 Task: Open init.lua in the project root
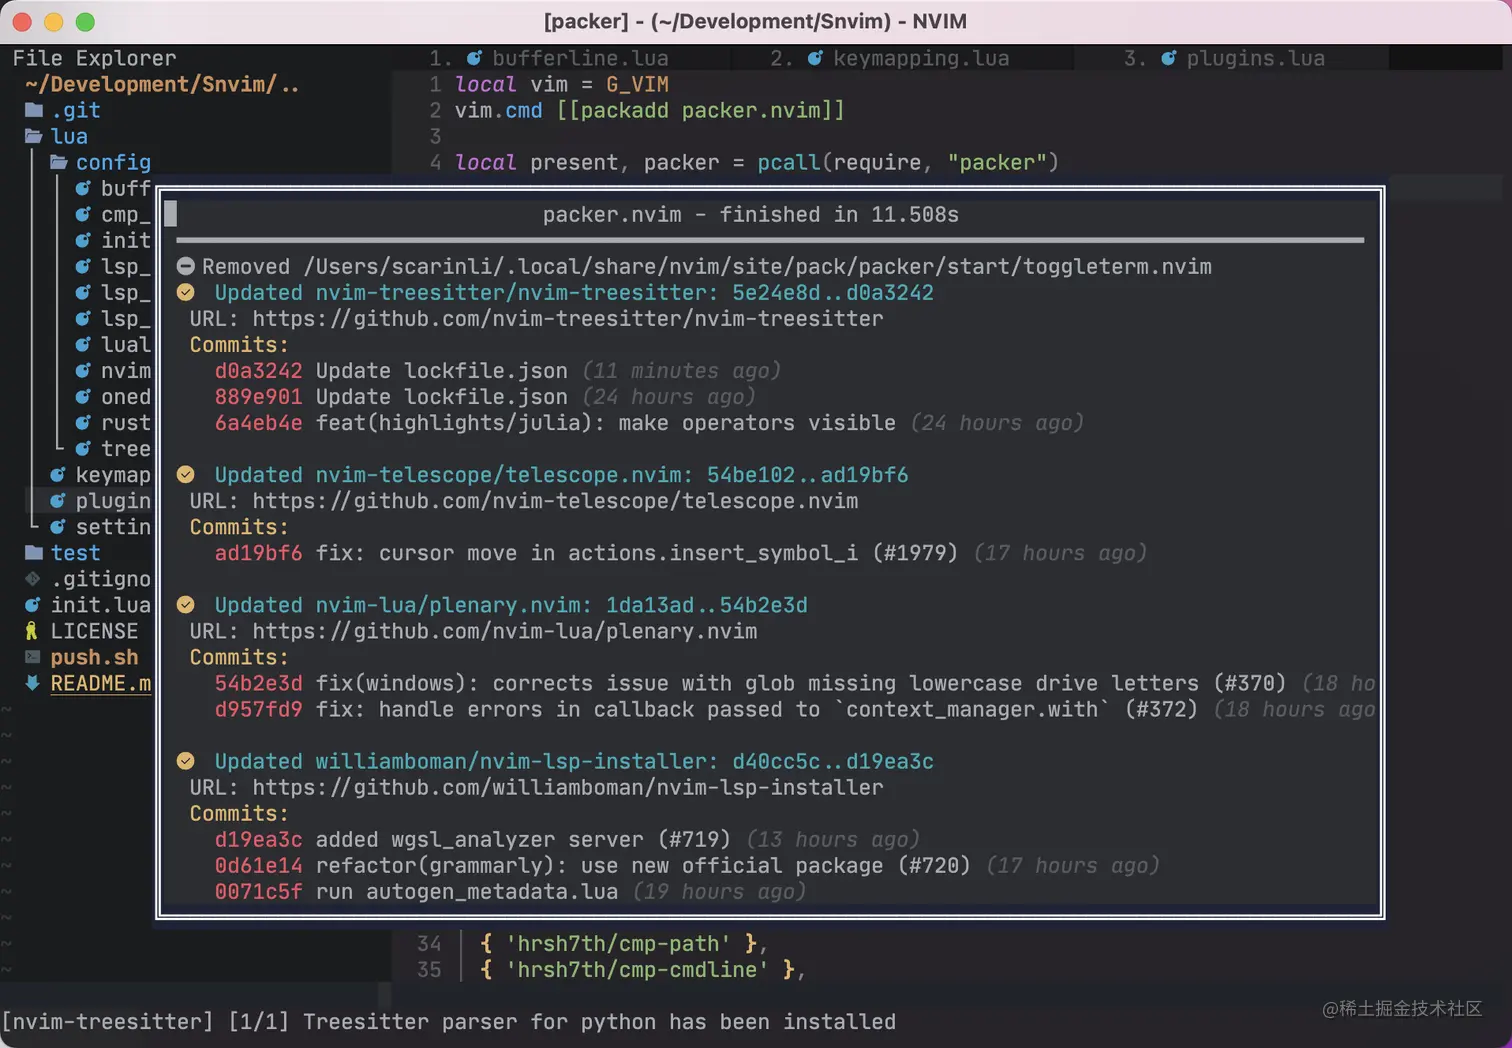(x=101, y=604)
